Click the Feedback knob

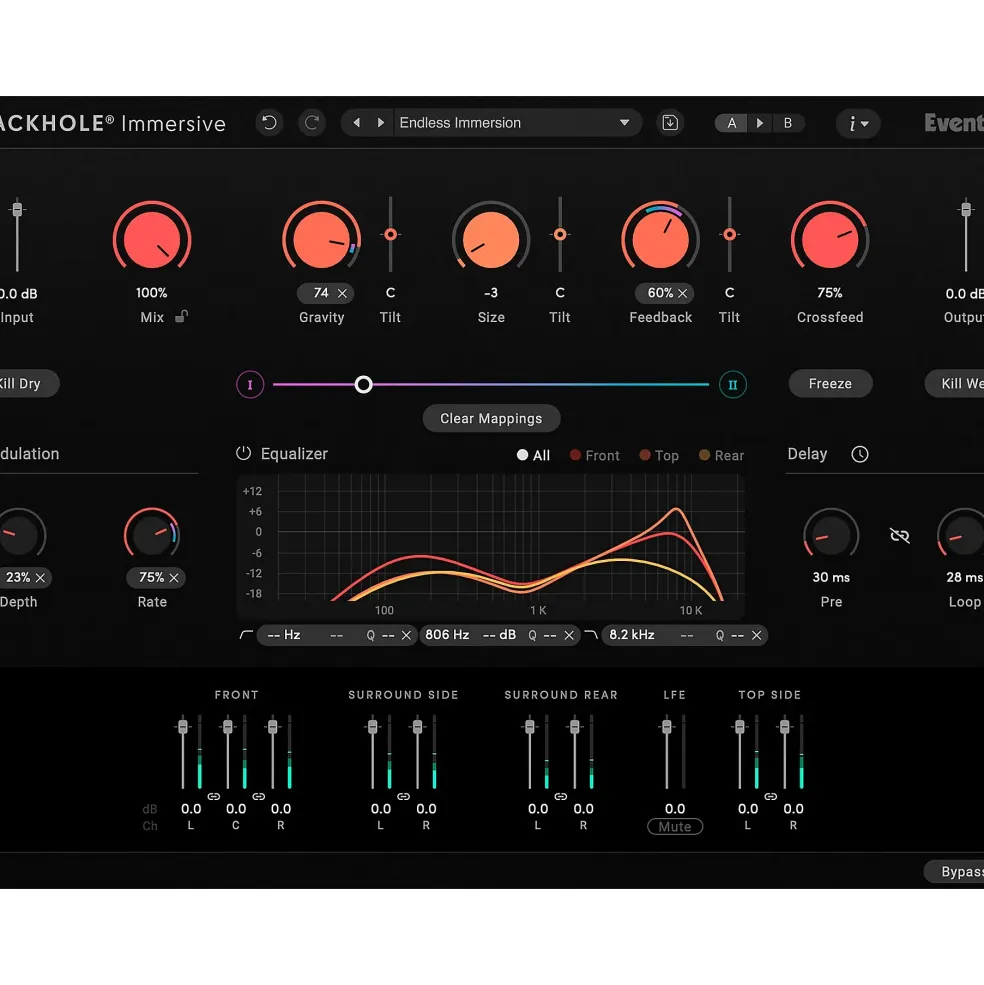660,239
